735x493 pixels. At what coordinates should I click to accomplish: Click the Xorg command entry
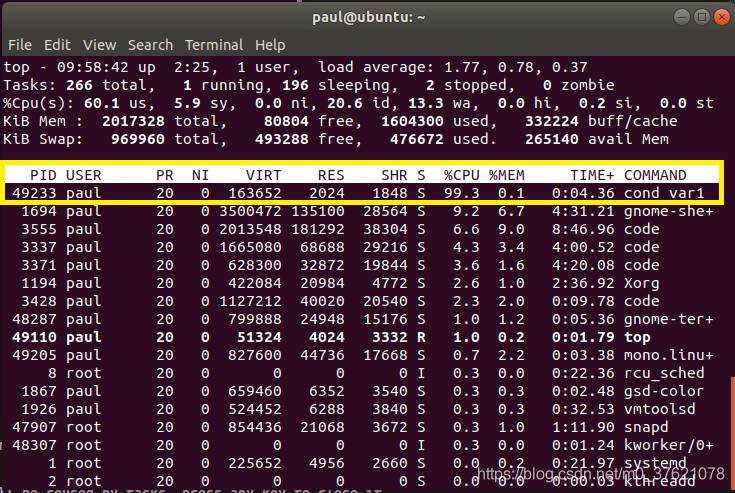point(642,284)
